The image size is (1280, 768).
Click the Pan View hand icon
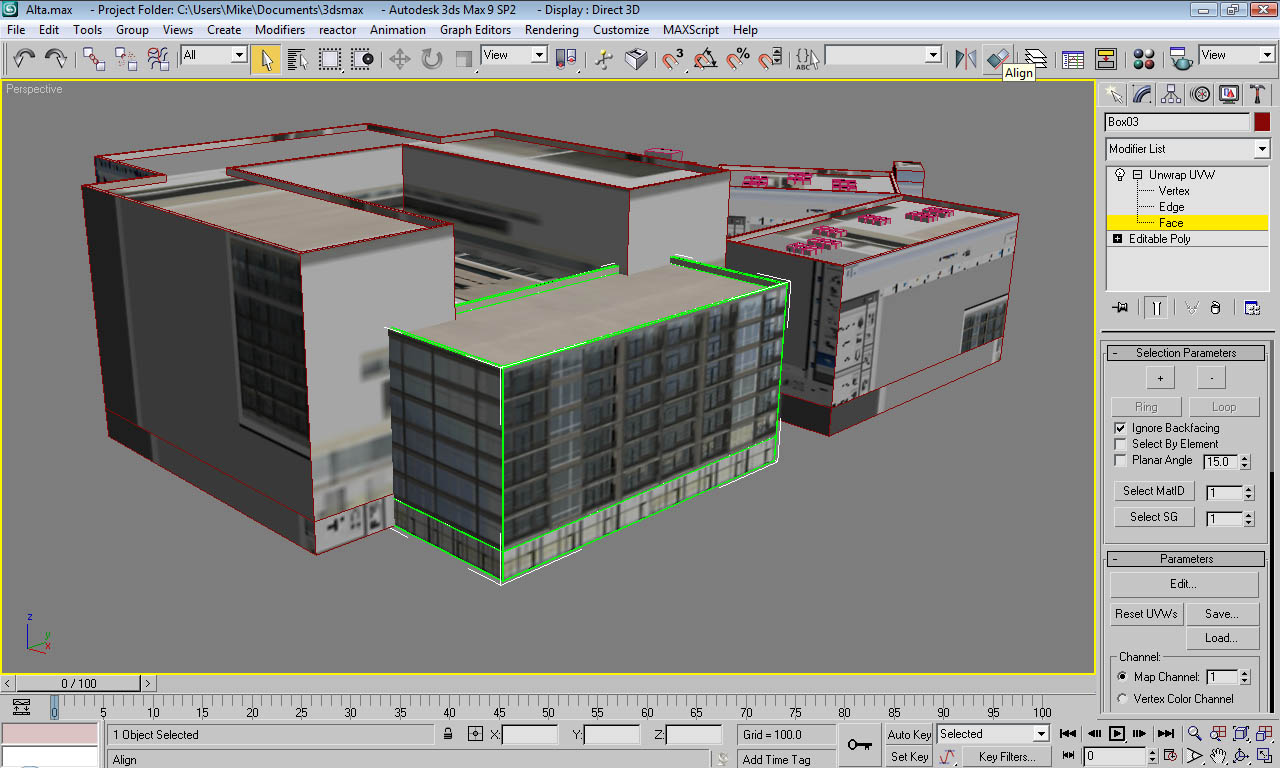1218,756
